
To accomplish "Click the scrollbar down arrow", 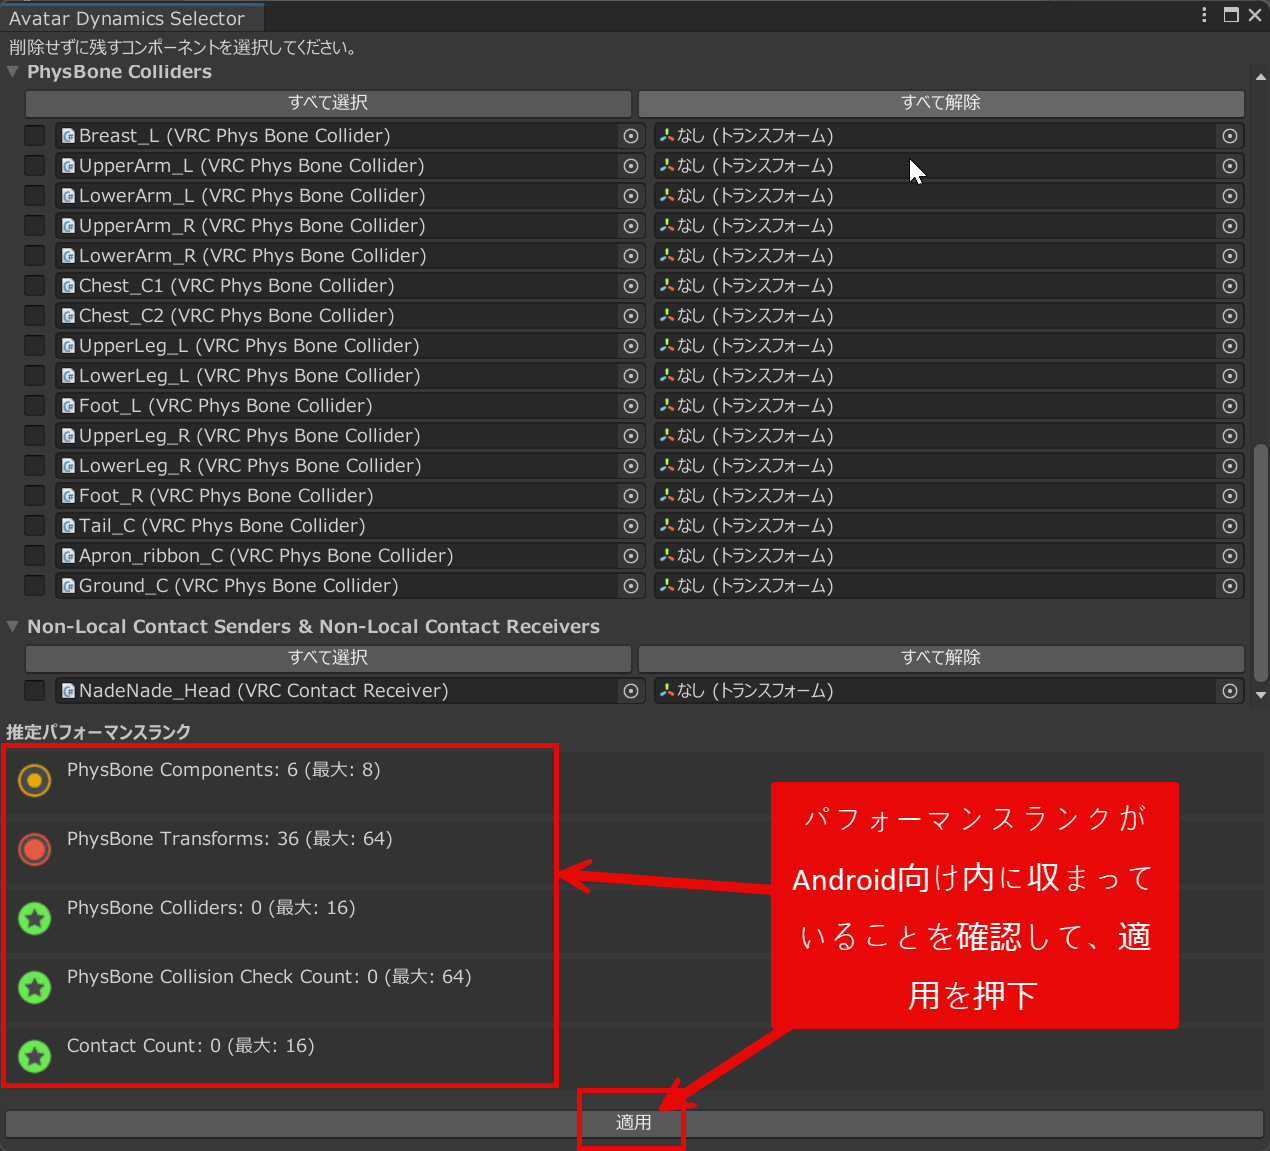I will tap(1260, 695).
